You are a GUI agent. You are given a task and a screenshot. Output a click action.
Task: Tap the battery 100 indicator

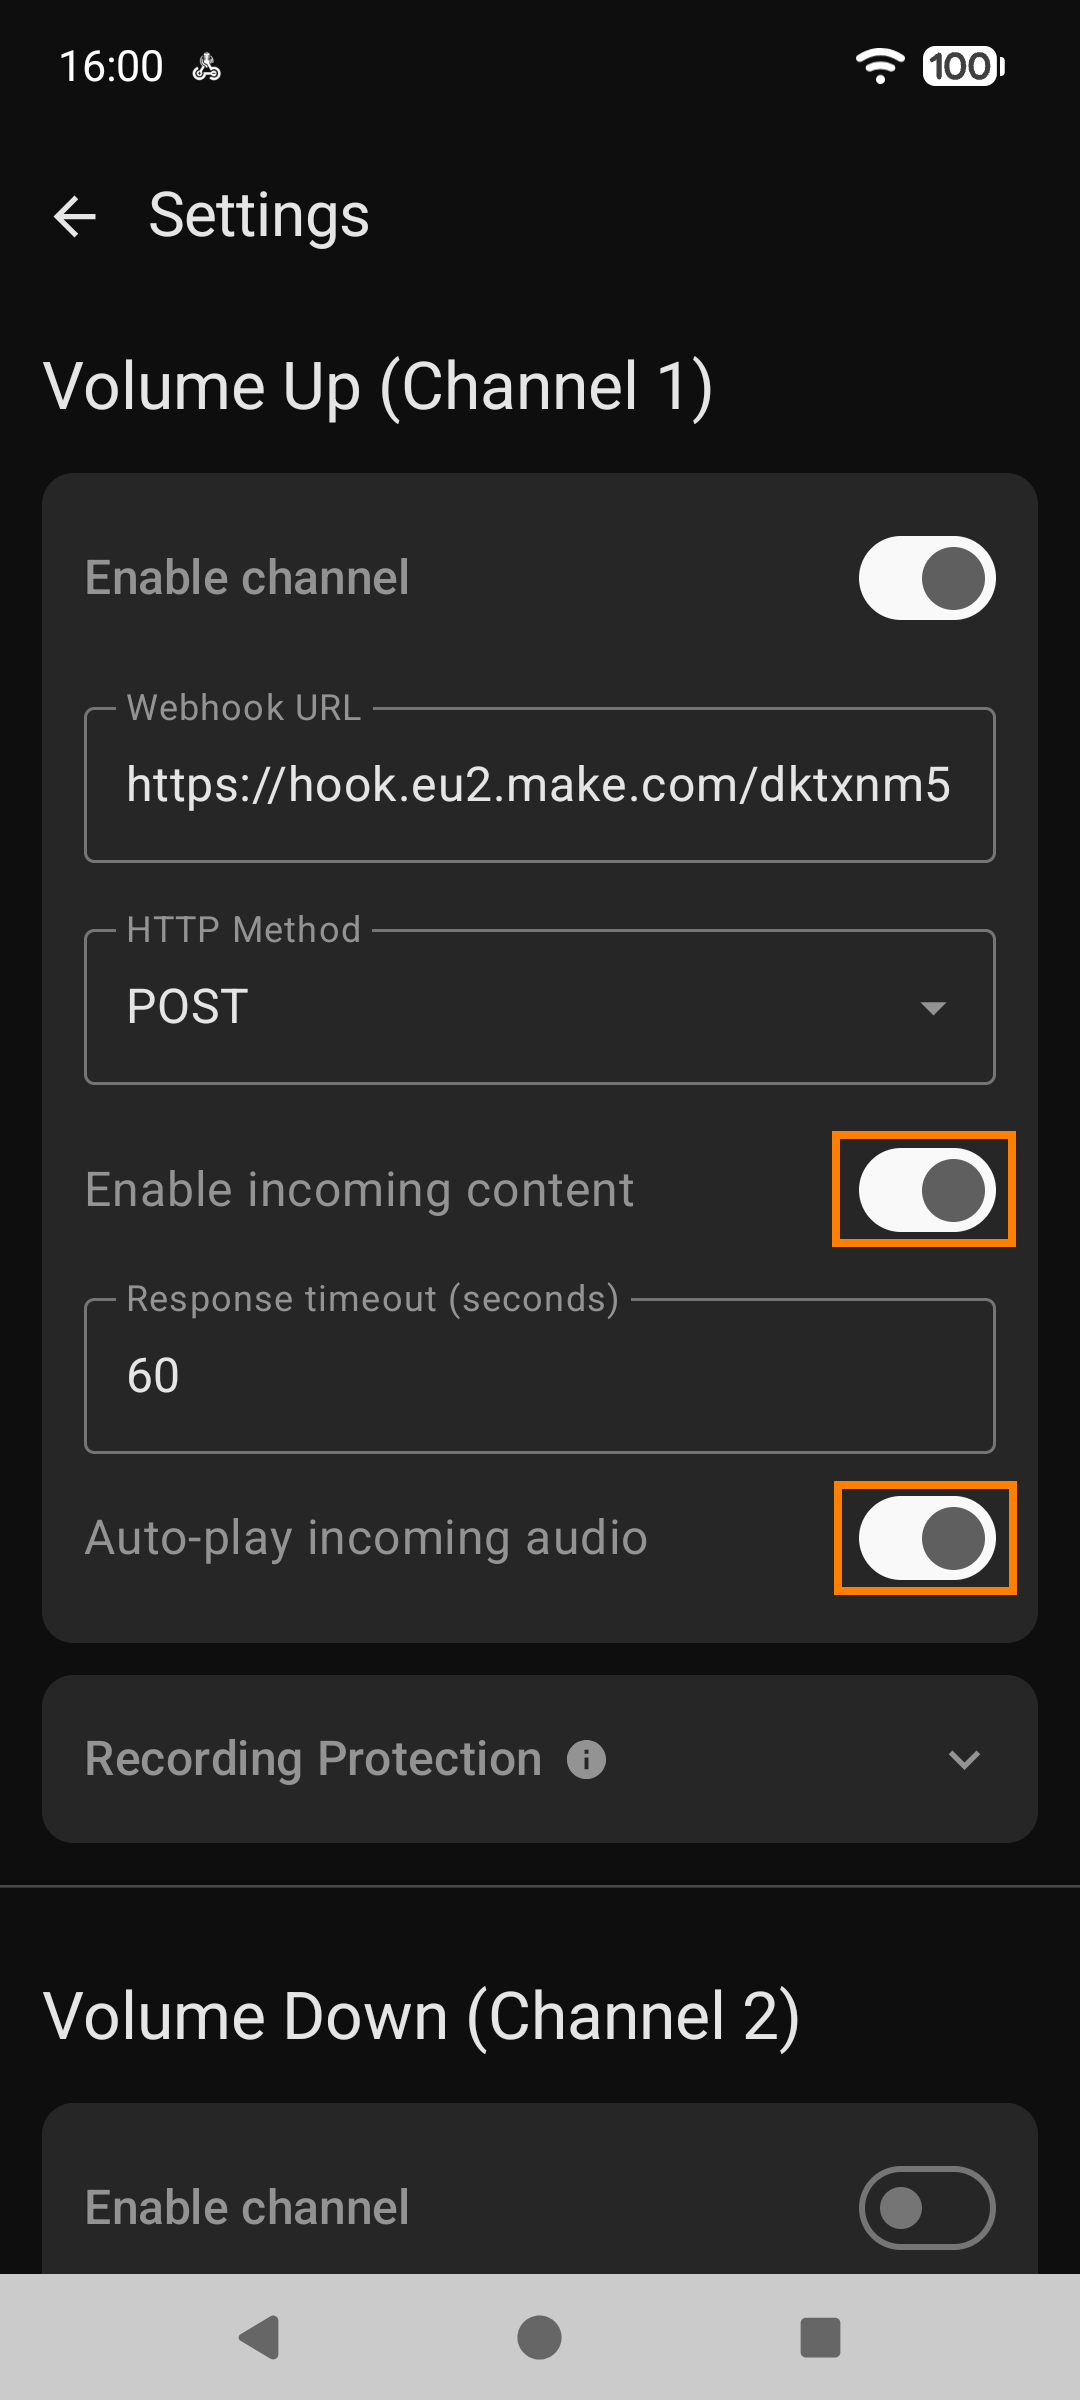pos(963,66)
